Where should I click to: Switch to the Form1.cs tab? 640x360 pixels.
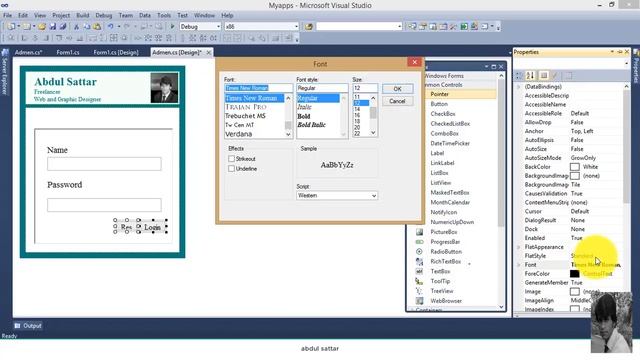click(68, 52)
